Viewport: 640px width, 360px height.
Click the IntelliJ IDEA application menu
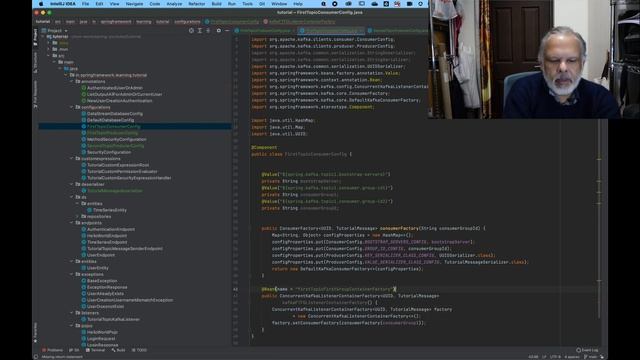click(x=63, y=4)
